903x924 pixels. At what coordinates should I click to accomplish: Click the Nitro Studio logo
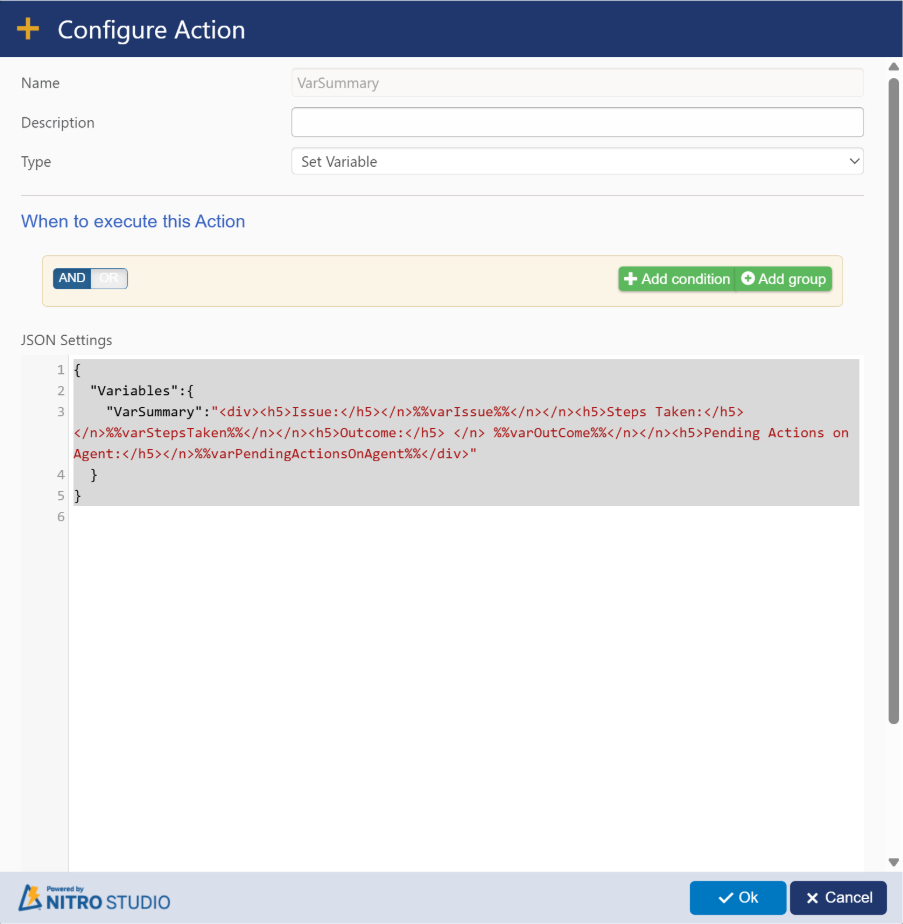95,897
